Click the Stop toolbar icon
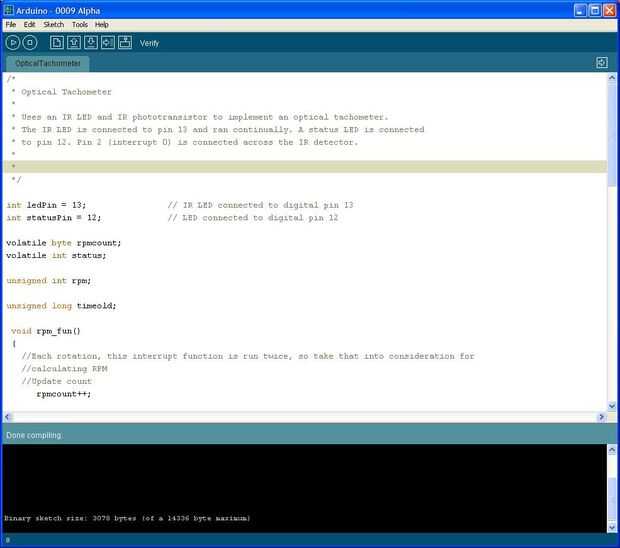The height and width of the screenshot is (548, 620). point(30,43)
